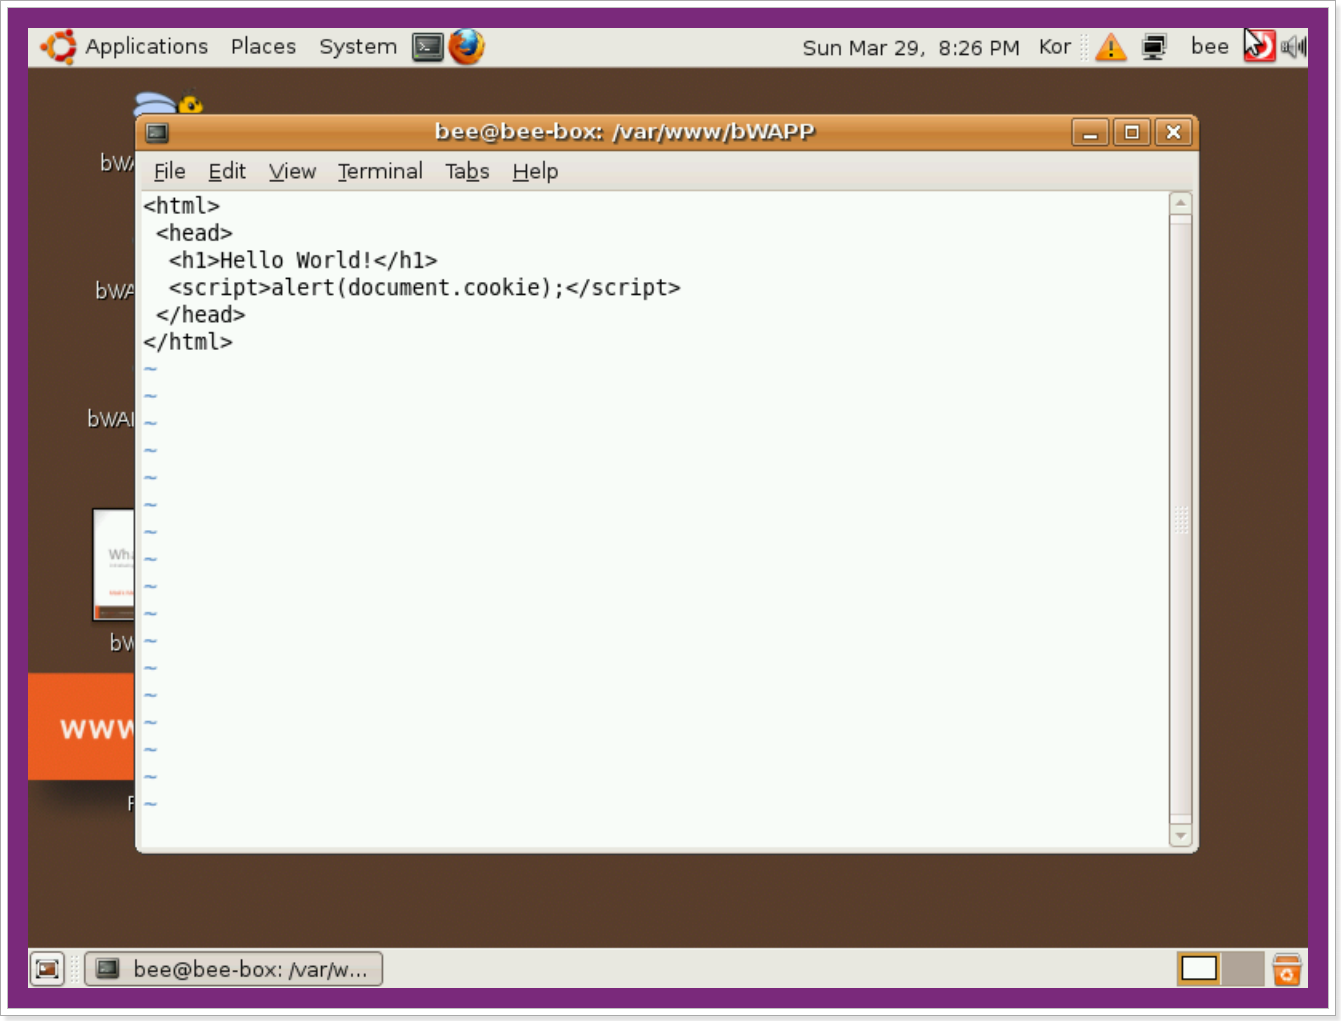Click the Hello World! h1 line
1341x1021 pixels.
pyautogui.click(x=303, y=260)
